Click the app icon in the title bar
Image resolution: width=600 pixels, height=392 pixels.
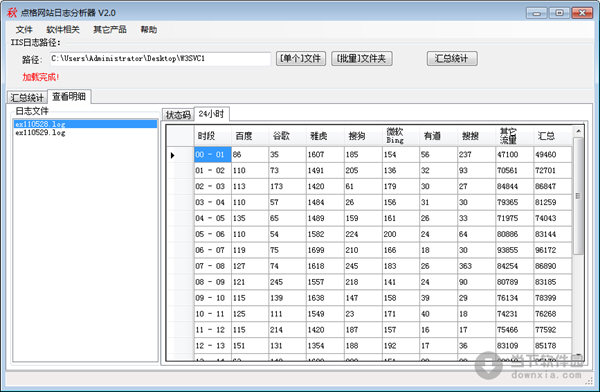[12, 13]
